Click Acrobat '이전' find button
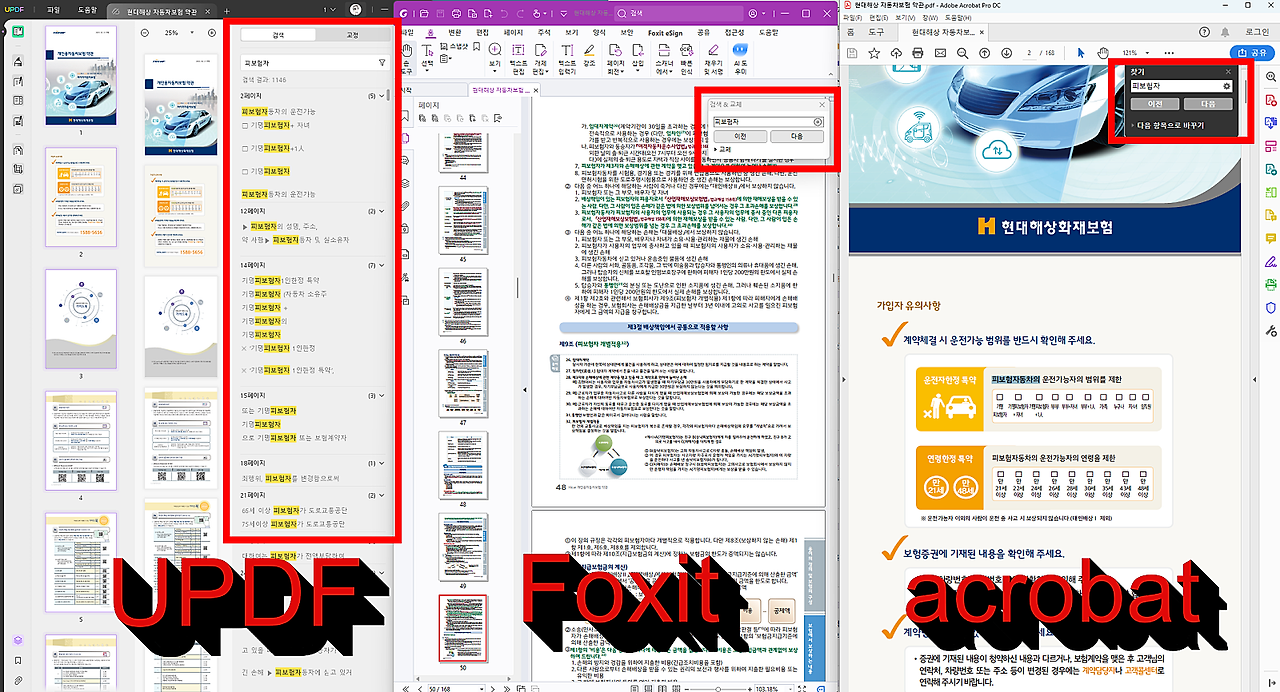The width and height of the screenshot is (1280, 692). click(x=1155, y=104)
